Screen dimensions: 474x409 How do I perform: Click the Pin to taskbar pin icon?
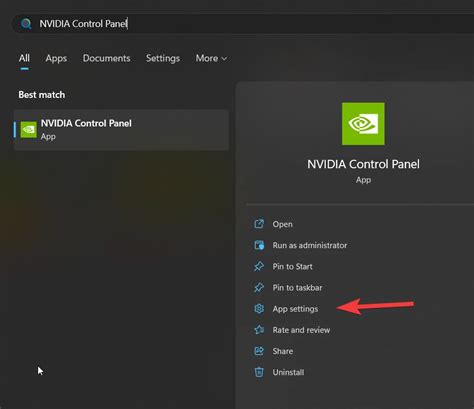[x=259, y=288]
